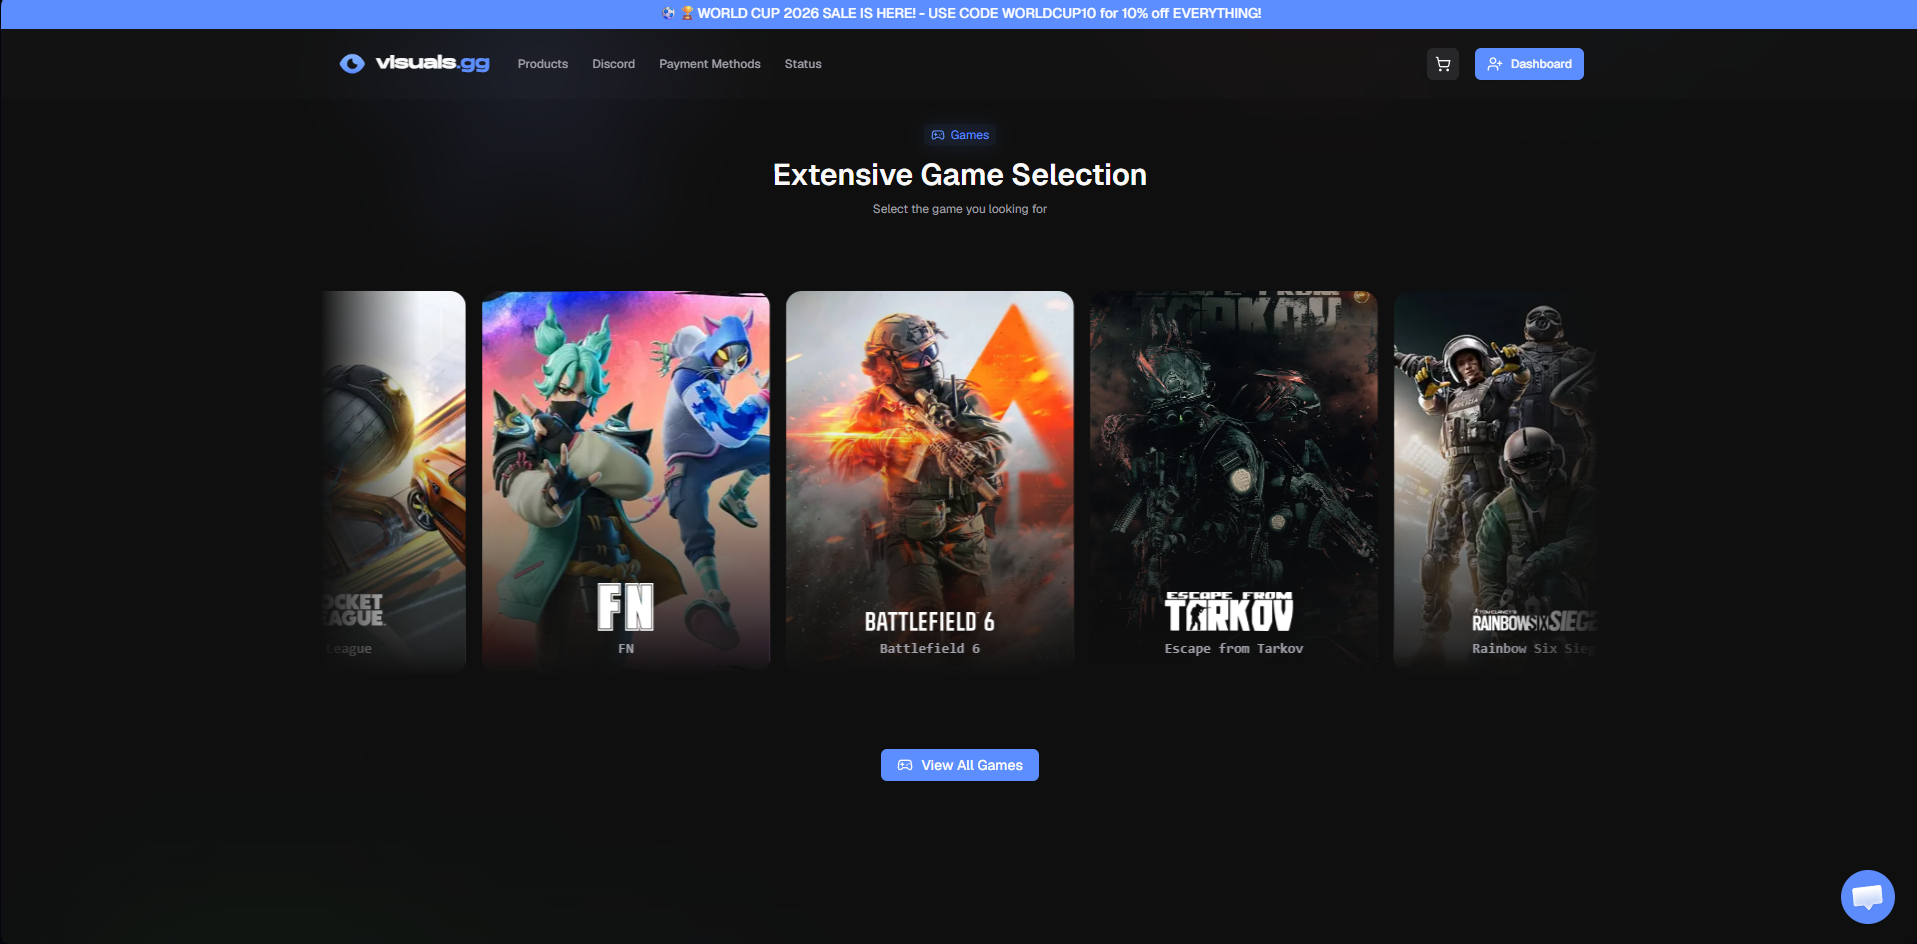This screenshot has height=944, width=1917.
Task: Click the Dashboard button
Action: pyautogui.click(x=1529, y=64)
